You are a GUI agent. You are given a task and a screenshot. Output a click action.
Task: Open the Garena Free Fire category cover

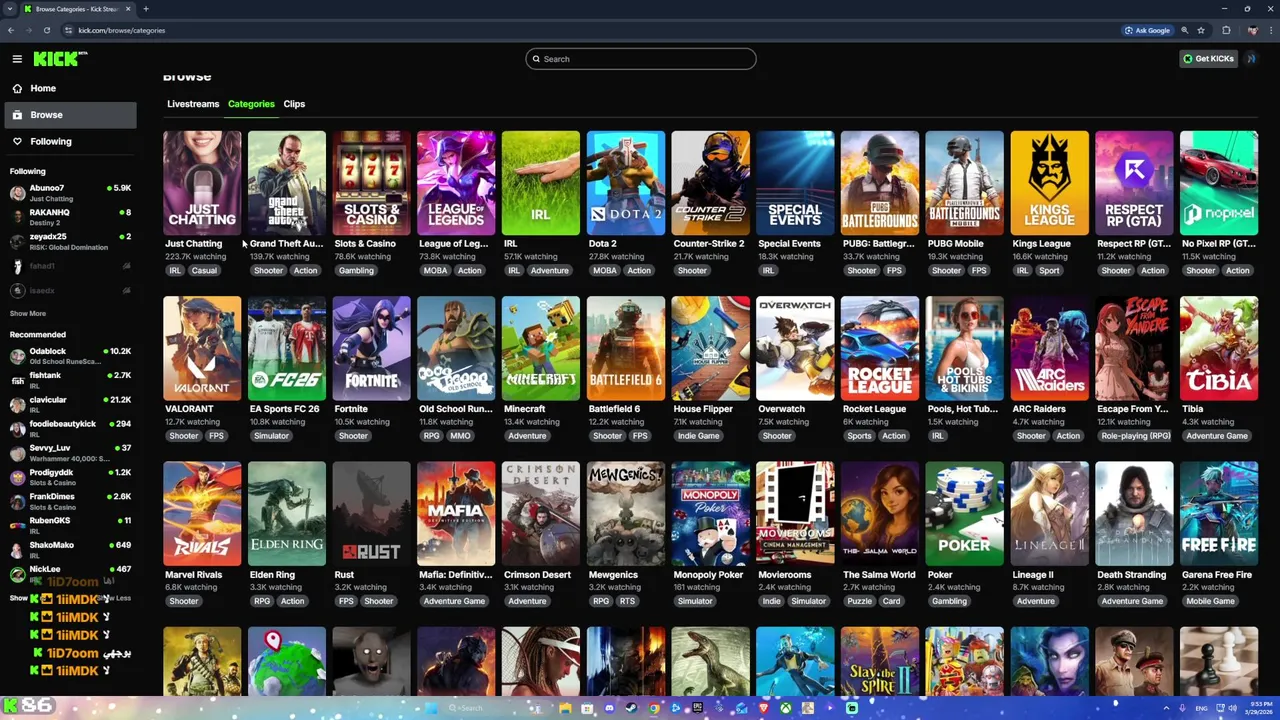tap(1219, 514)
